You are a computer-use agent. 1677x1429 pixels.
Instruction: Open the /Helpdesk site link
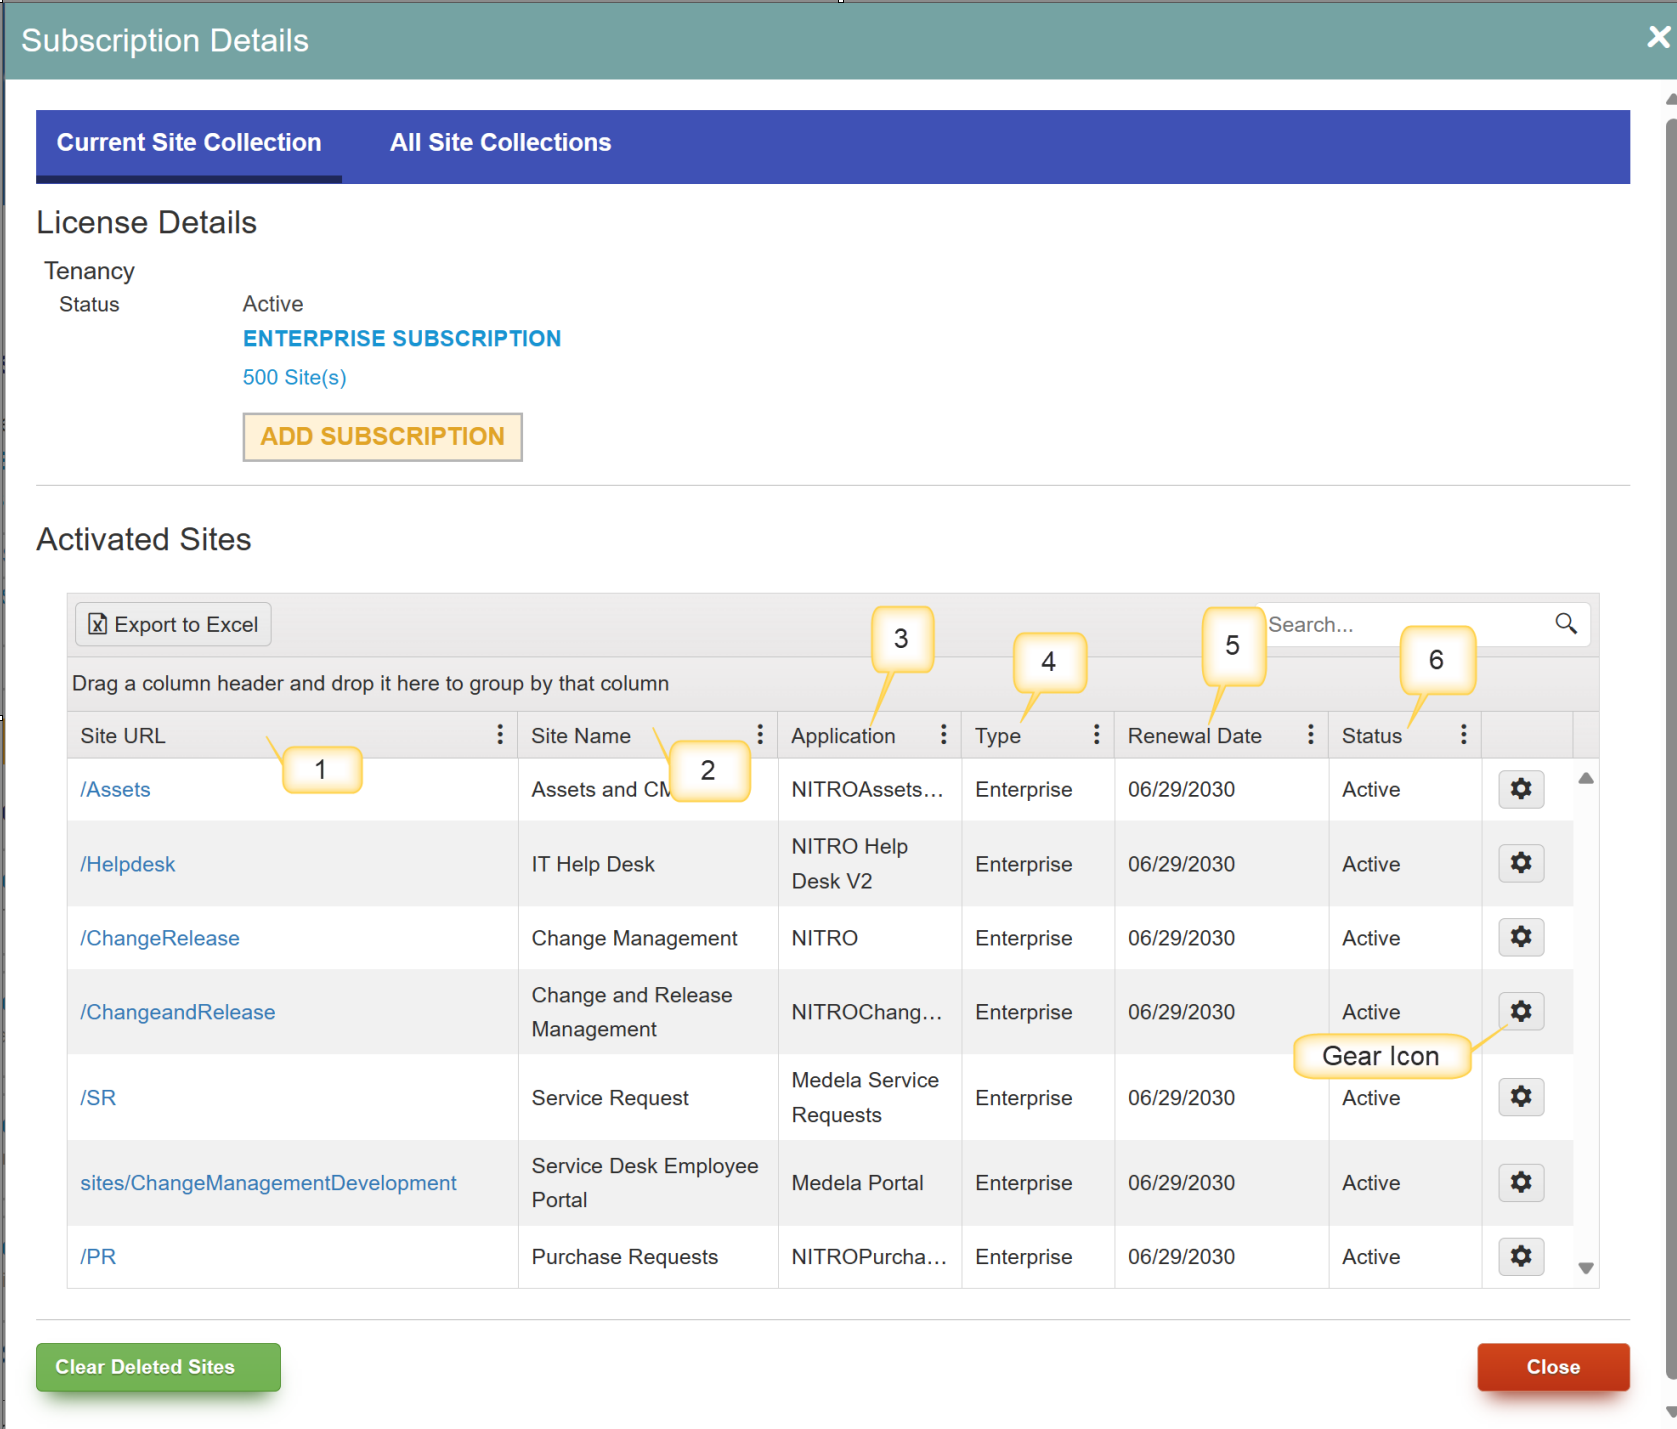point(127,864)
